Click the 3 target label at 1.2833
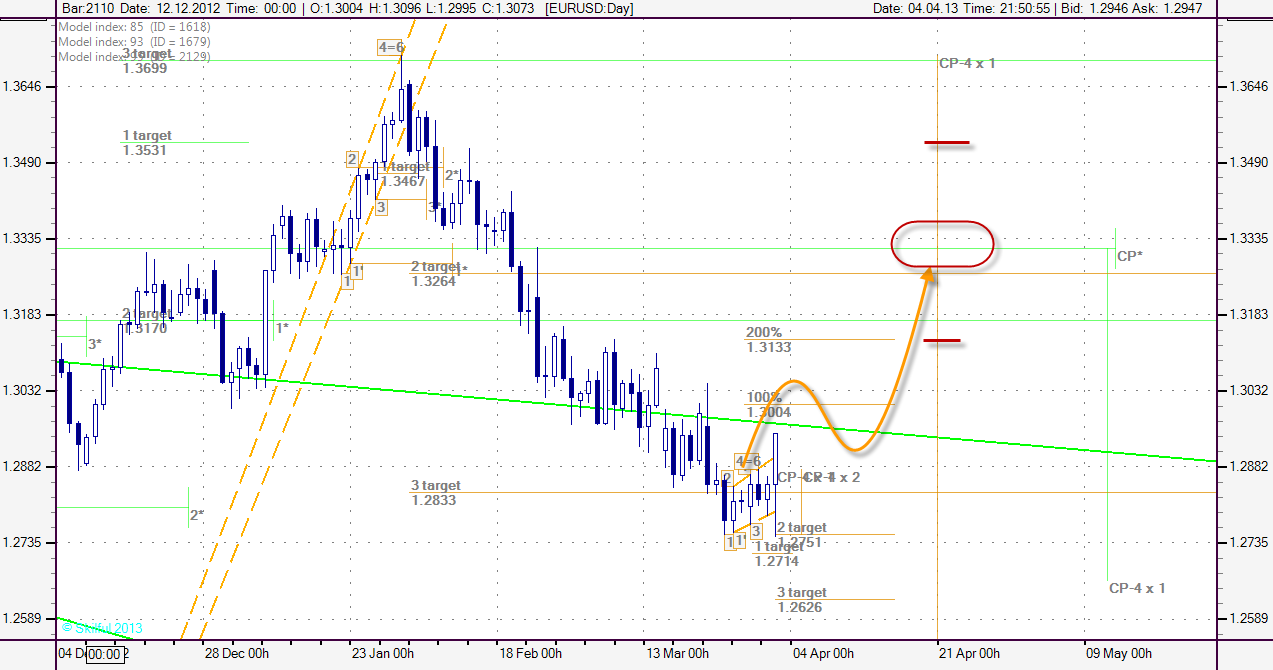The width and height of the screenshot is (1273, 670). (435, 493)
